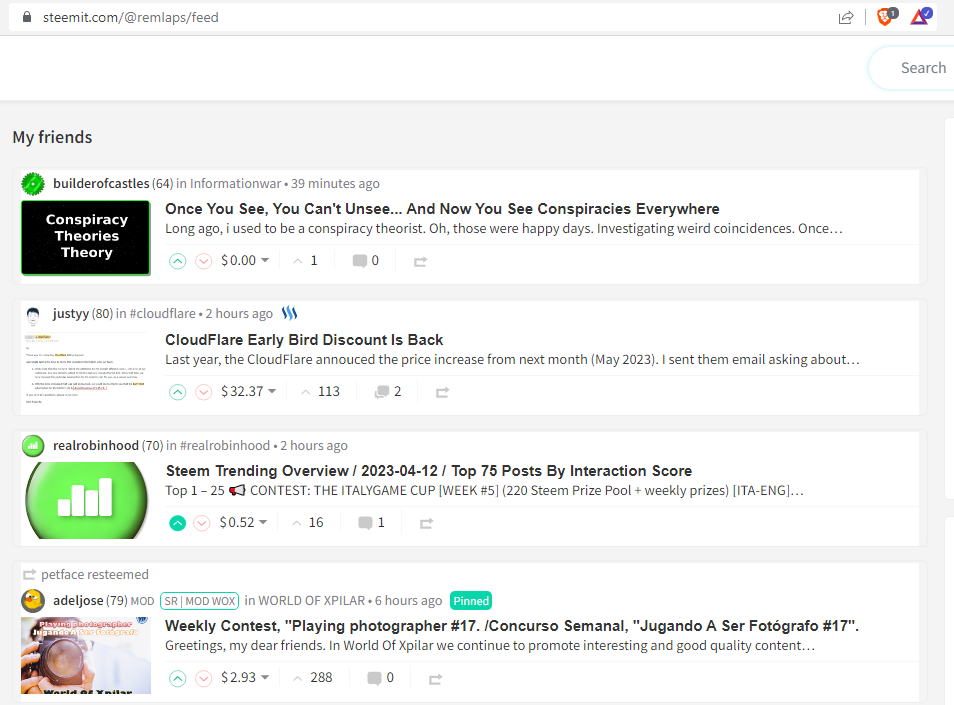
Task: Click the steemit.com address bar URL
Action: click(131, 17)
